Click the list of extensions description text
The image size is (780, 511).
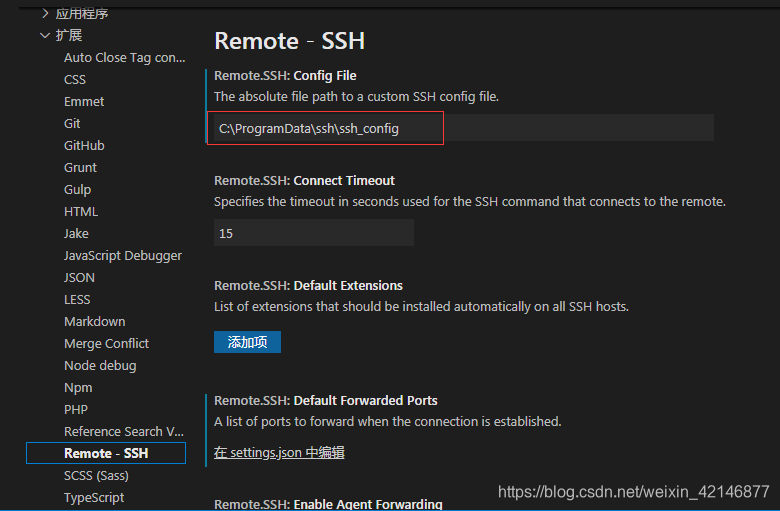coord(421,307)
